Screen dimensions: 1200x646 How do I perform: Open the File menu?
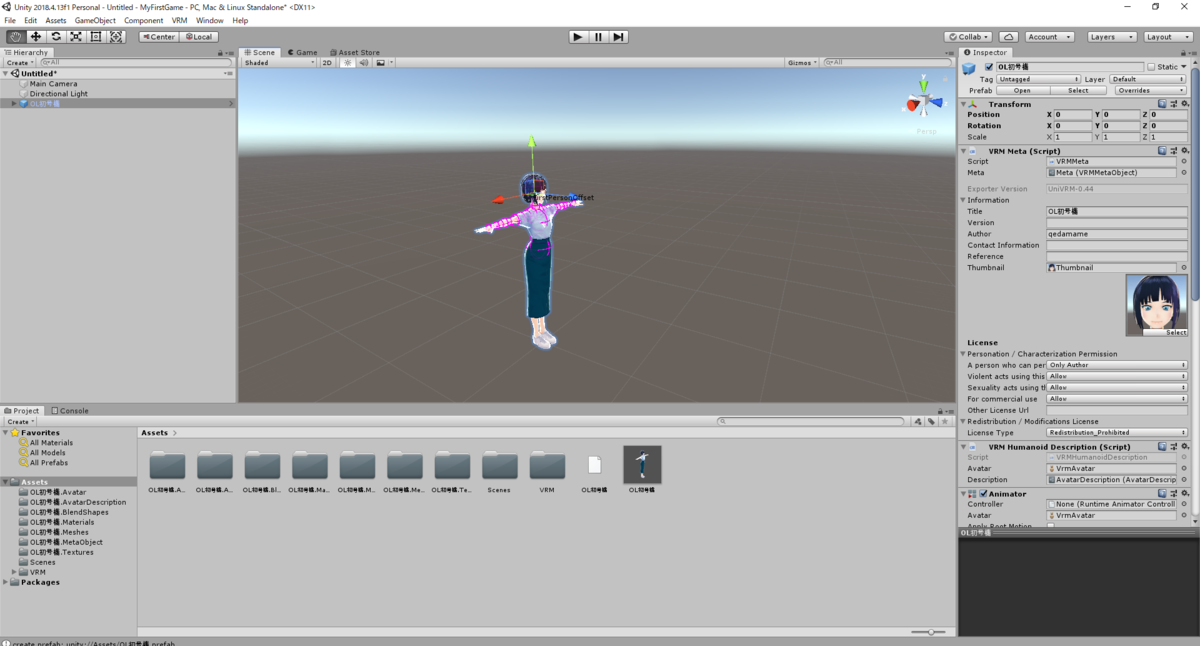[10, 20]
